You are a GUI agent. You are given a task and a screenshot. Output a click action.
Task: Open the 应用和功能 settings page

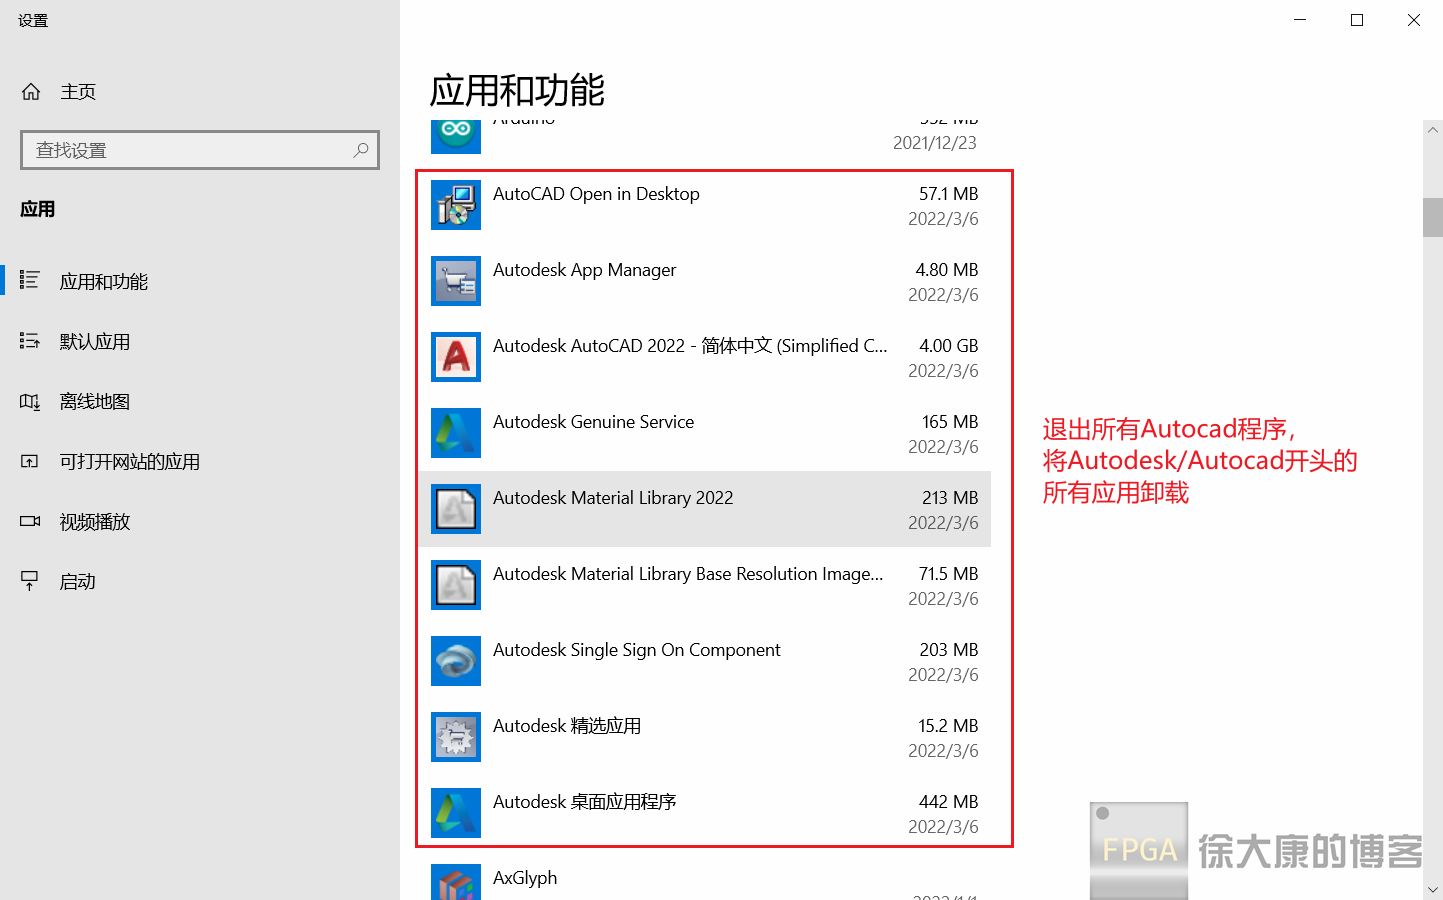point(200,281)
